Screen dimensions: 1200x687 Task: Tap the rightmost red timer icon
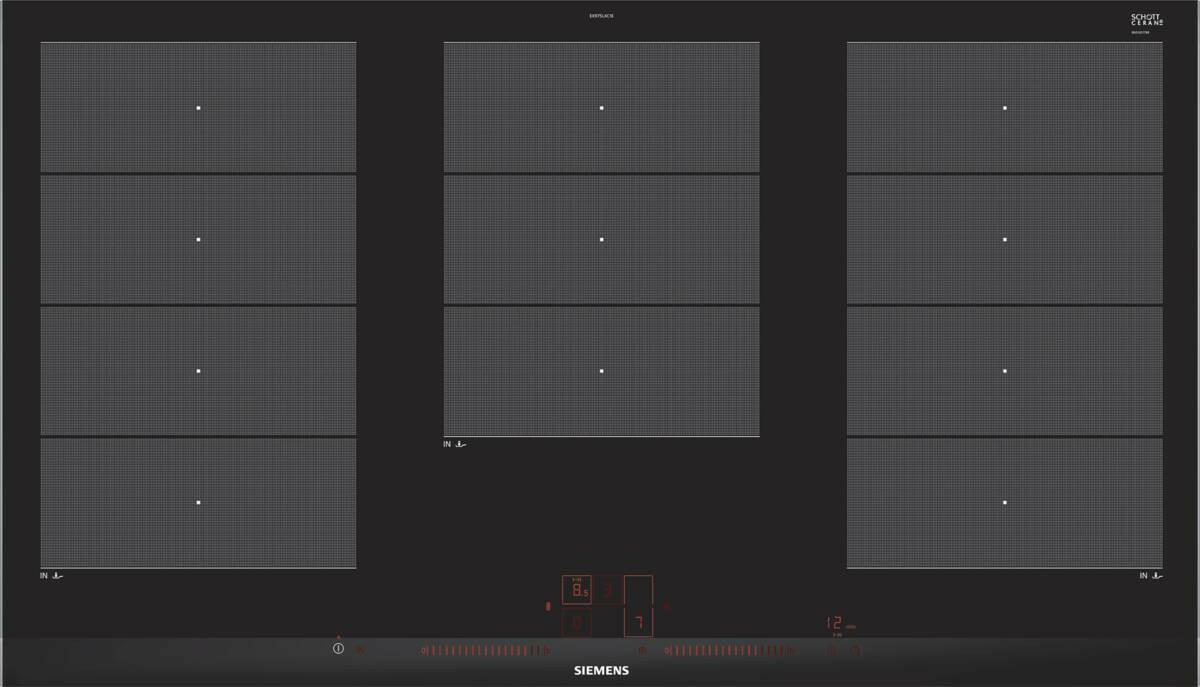856,650
